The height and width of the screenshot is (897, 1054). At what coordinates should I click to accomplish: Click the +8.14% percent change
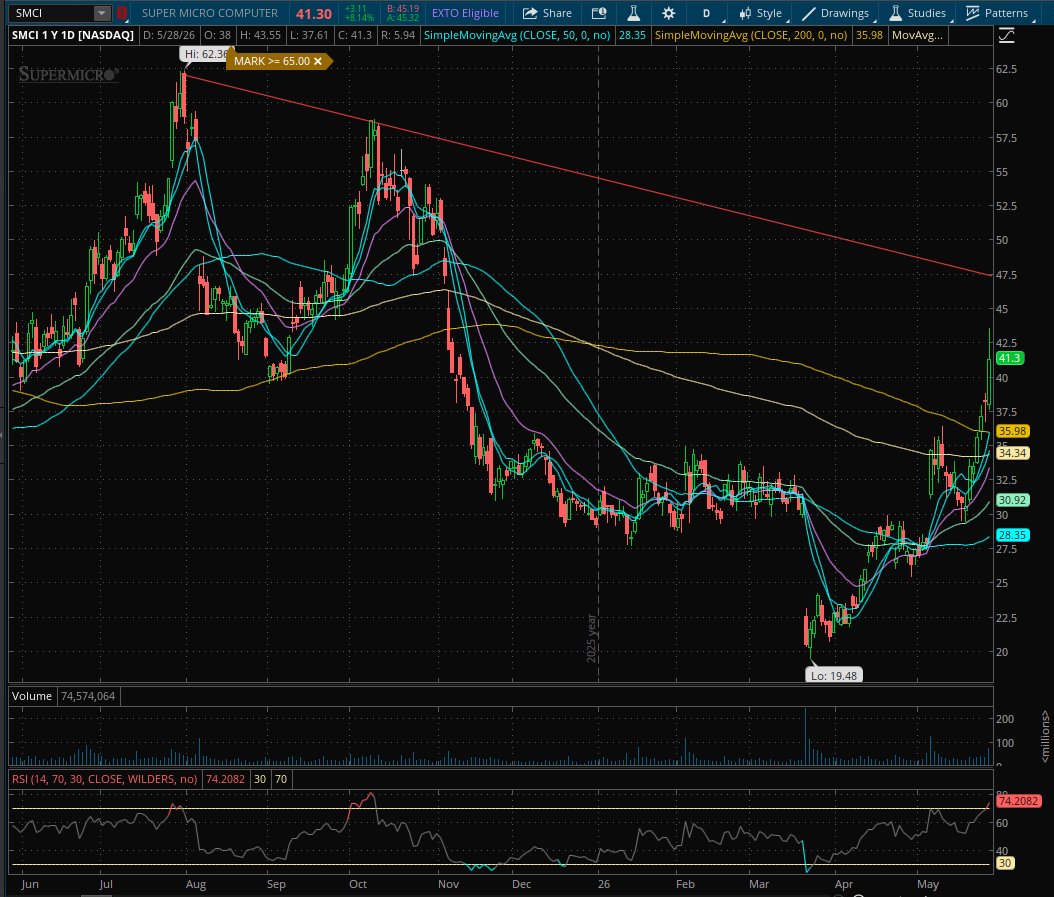point(358,17)
